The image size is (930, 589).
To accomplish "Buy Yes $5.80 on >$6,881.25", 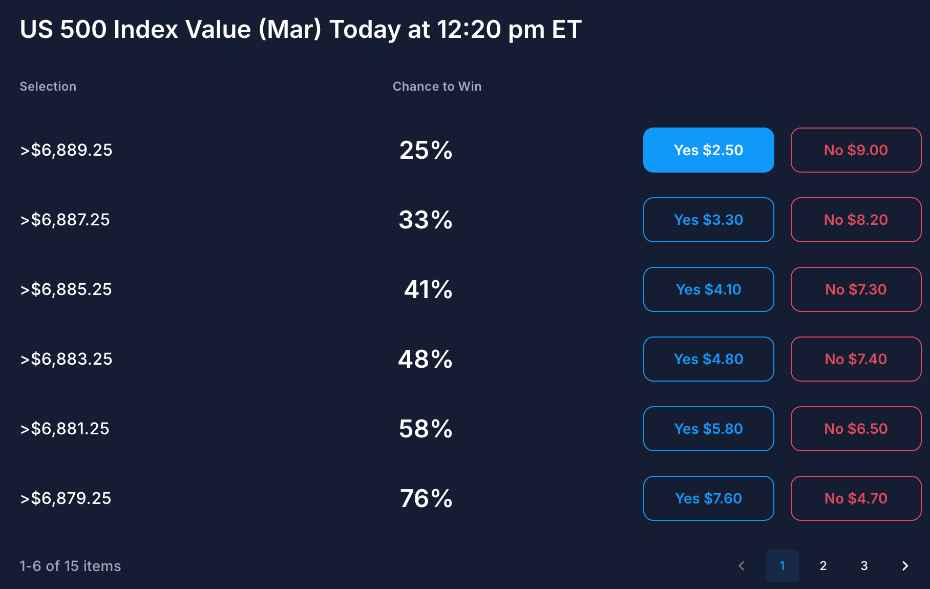I will tap(708, 428).
